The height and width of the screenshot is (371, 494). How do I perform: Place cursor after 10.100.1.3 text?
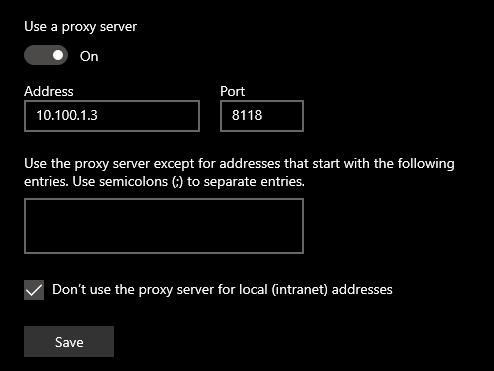point(99,115)
